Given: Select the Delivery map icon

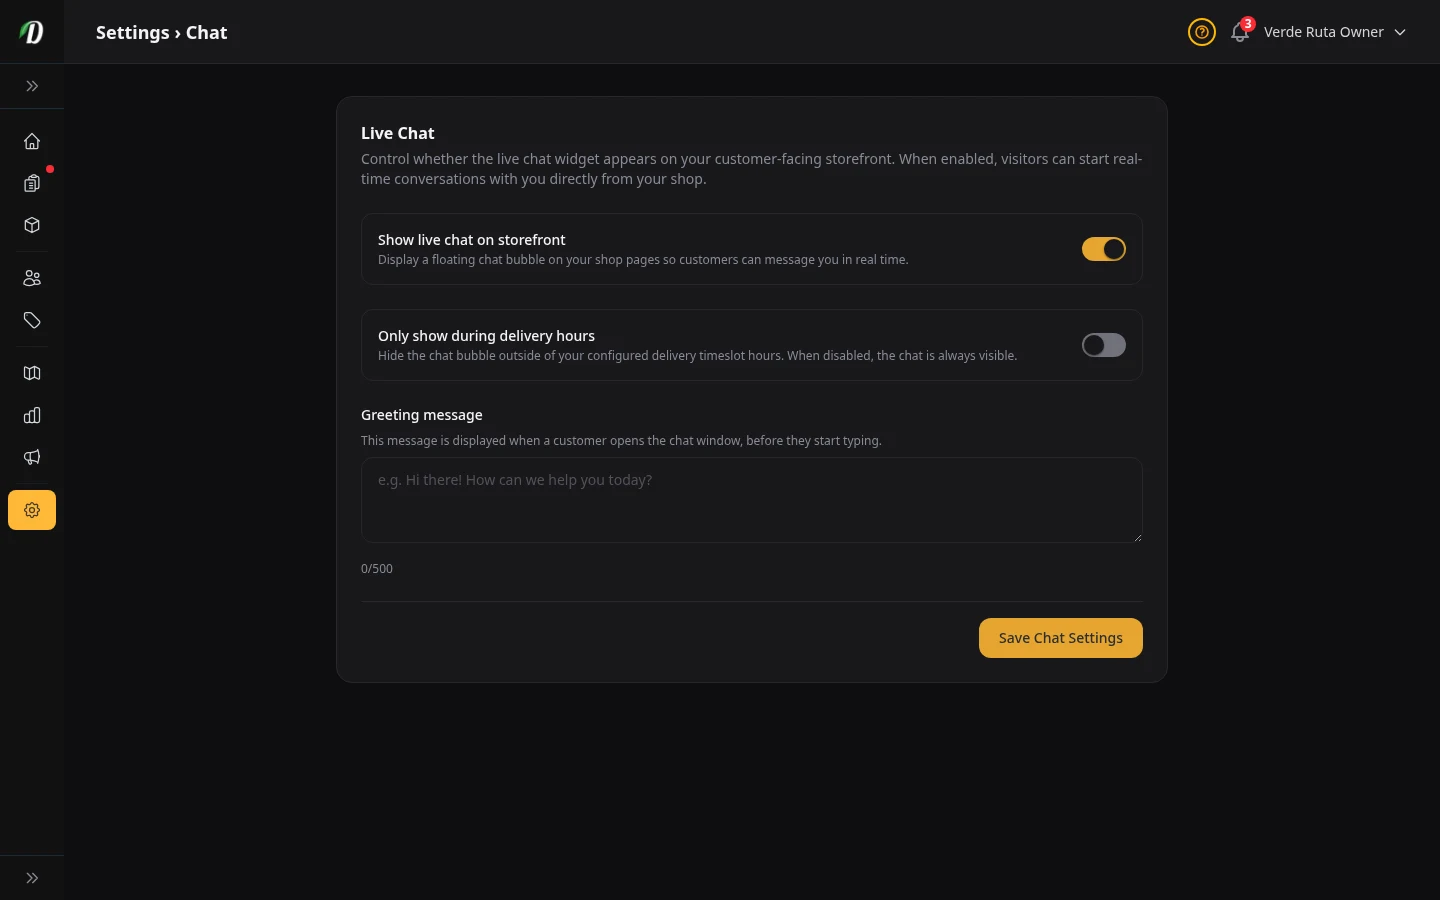Looking at the screenshot, I should 32,372.
